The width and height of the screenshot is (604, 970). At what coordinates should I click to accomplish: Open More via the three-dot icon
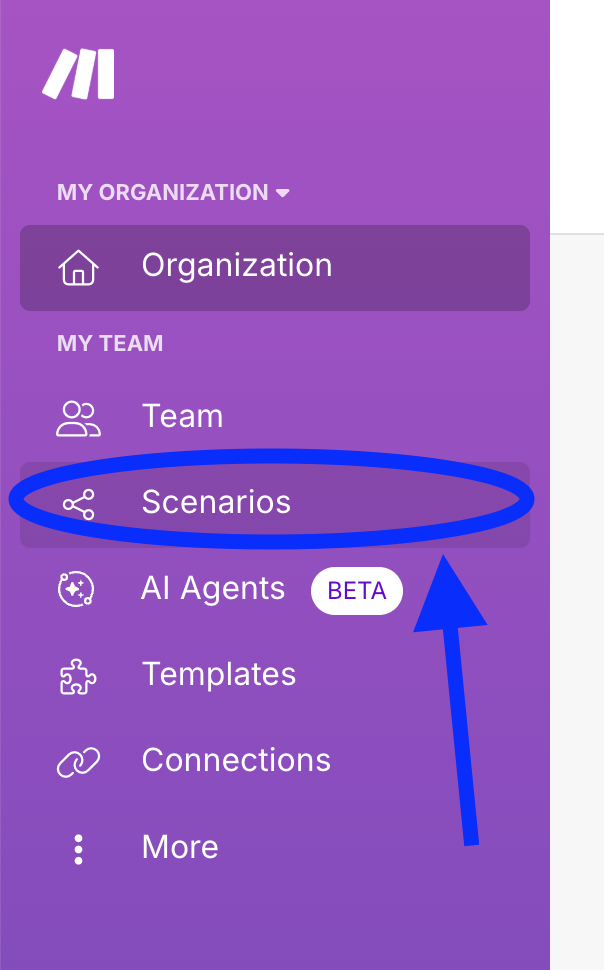point(79,847)
